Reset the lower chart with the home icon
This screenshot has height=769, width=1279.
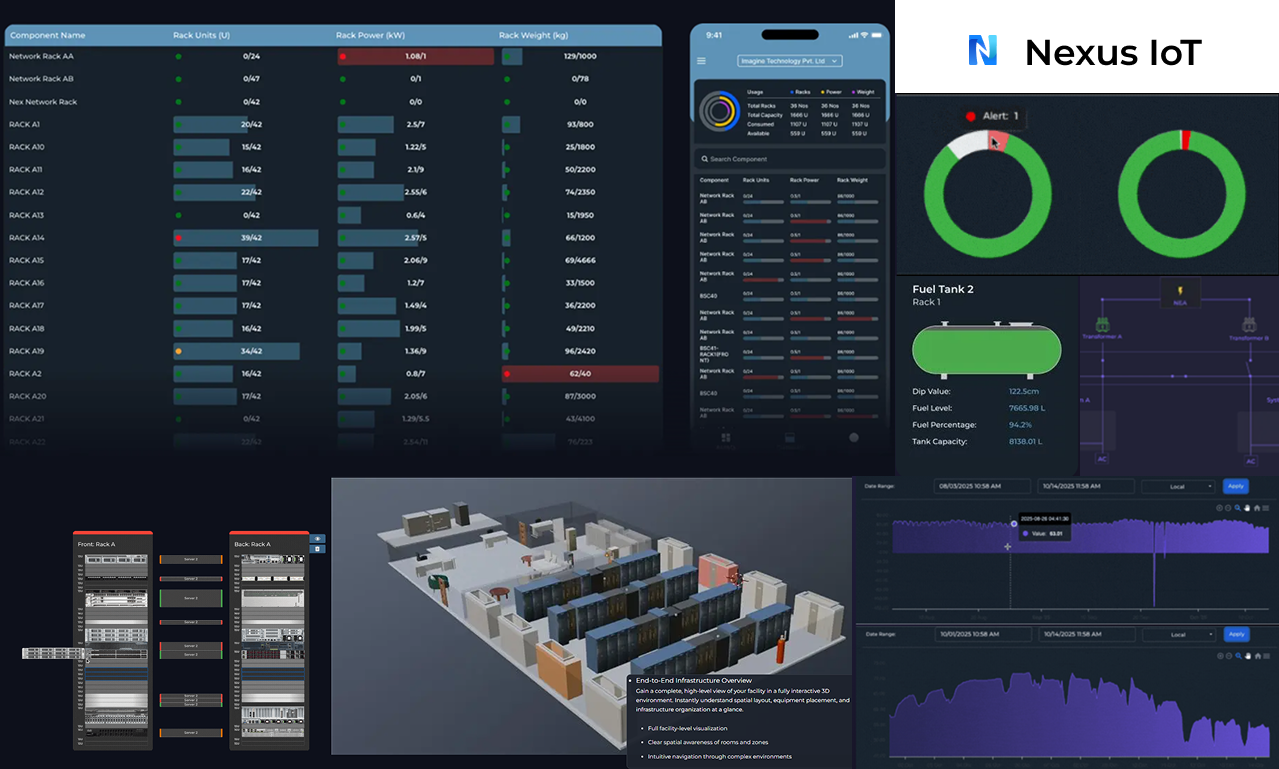tap(1258, 656)
